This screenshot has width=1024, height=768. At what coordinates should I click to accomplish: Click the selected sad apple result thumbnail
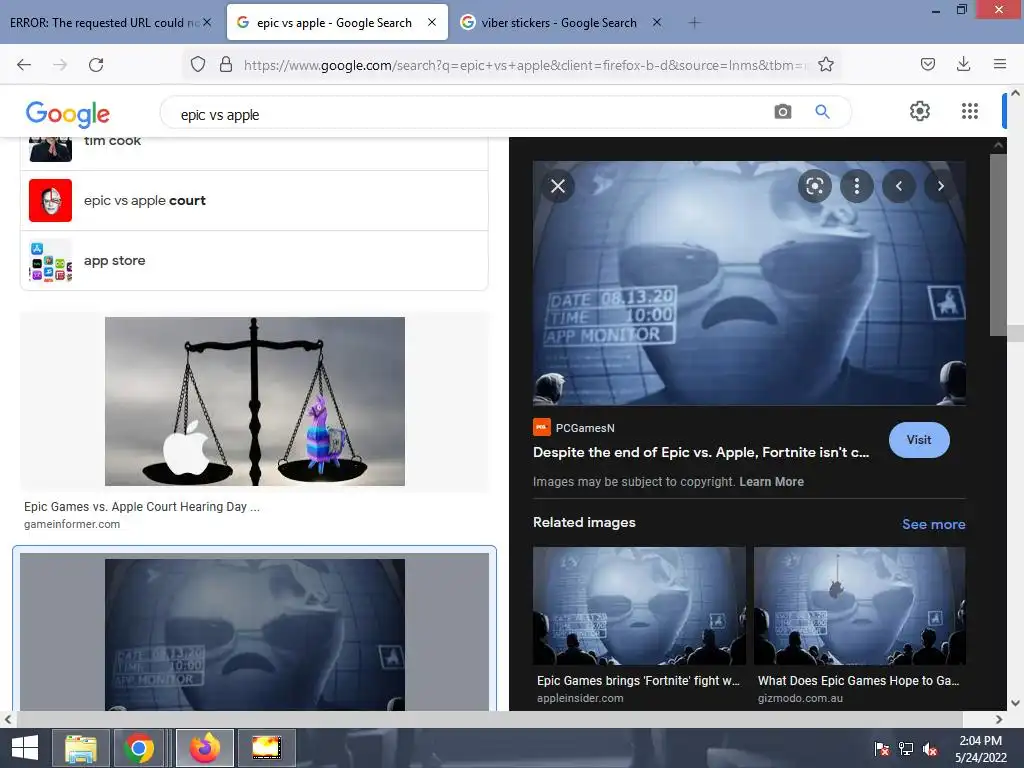coord(255,634)
